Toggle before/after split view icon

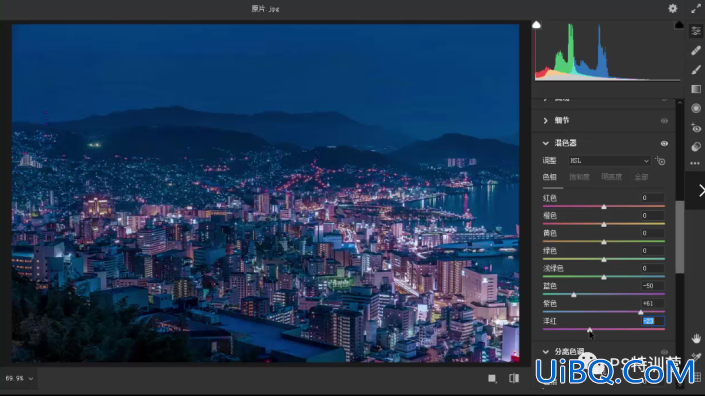pyautogui.click(x=514, y=378)
